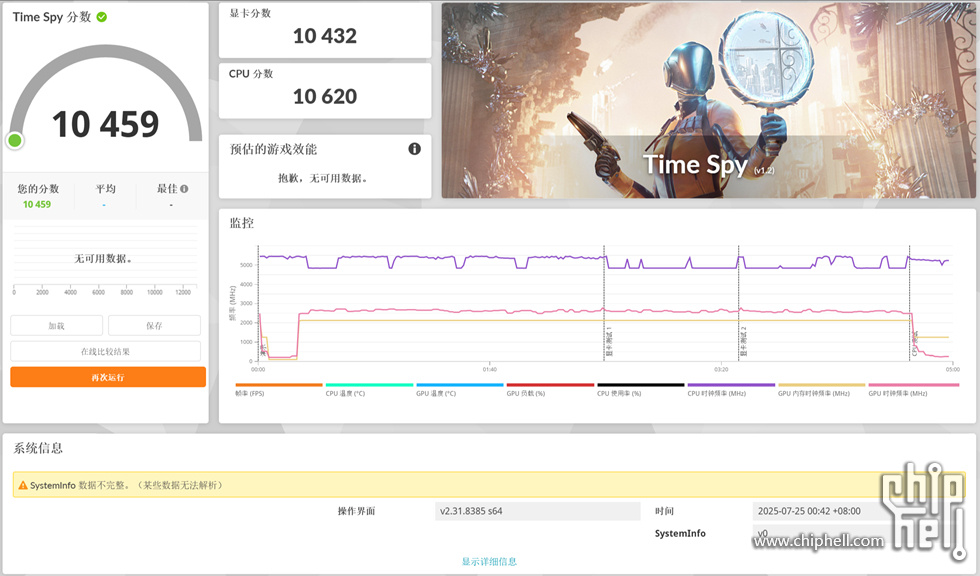Screen dimensions: 980x576
Task: Click the 无可用数据 text in score distribution chart
Action: click(x=103, y=258)
